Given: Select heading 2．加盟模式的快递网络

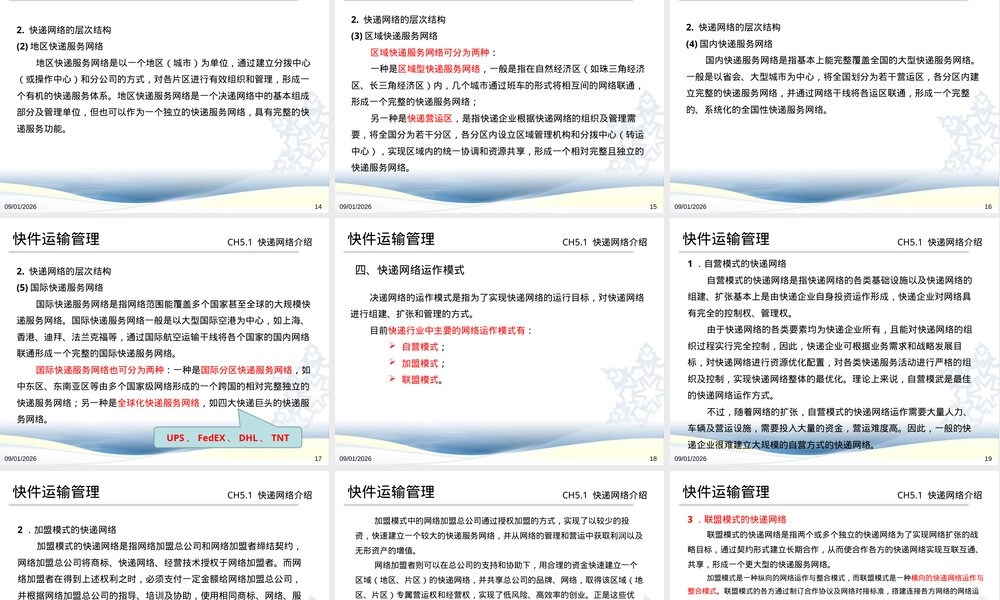Looking at the screenshot, I should coord(67,529).
